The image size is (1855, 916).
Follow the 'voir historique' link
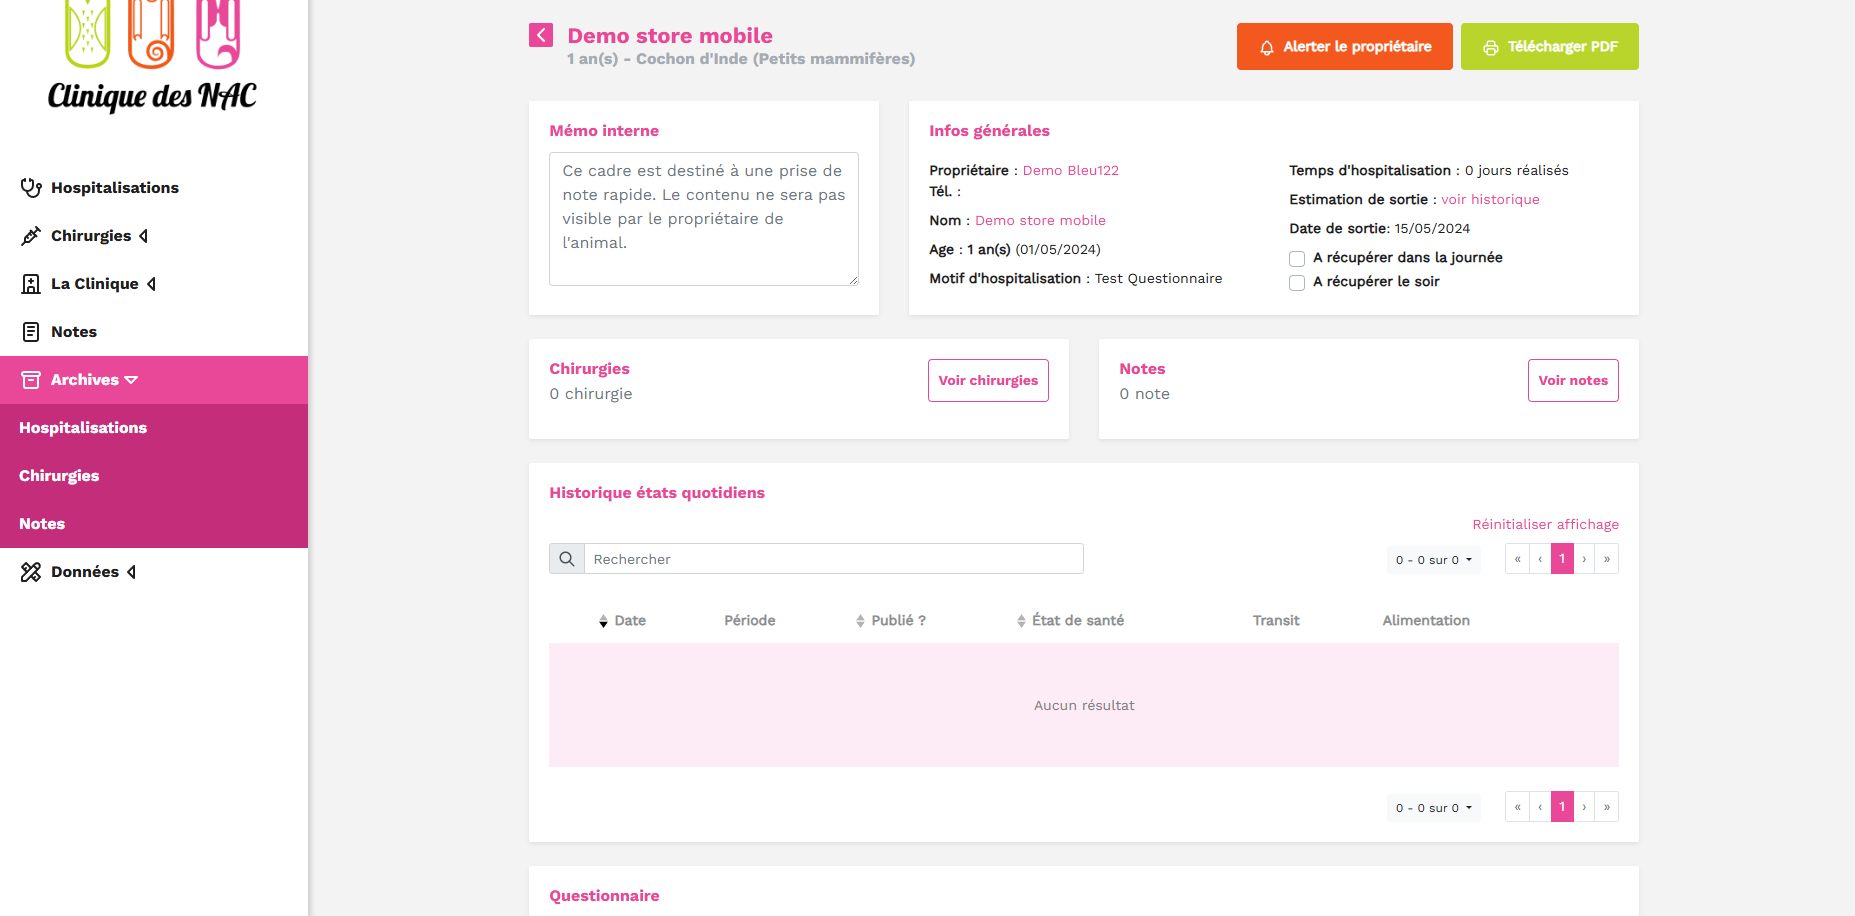pos(1490,200)
